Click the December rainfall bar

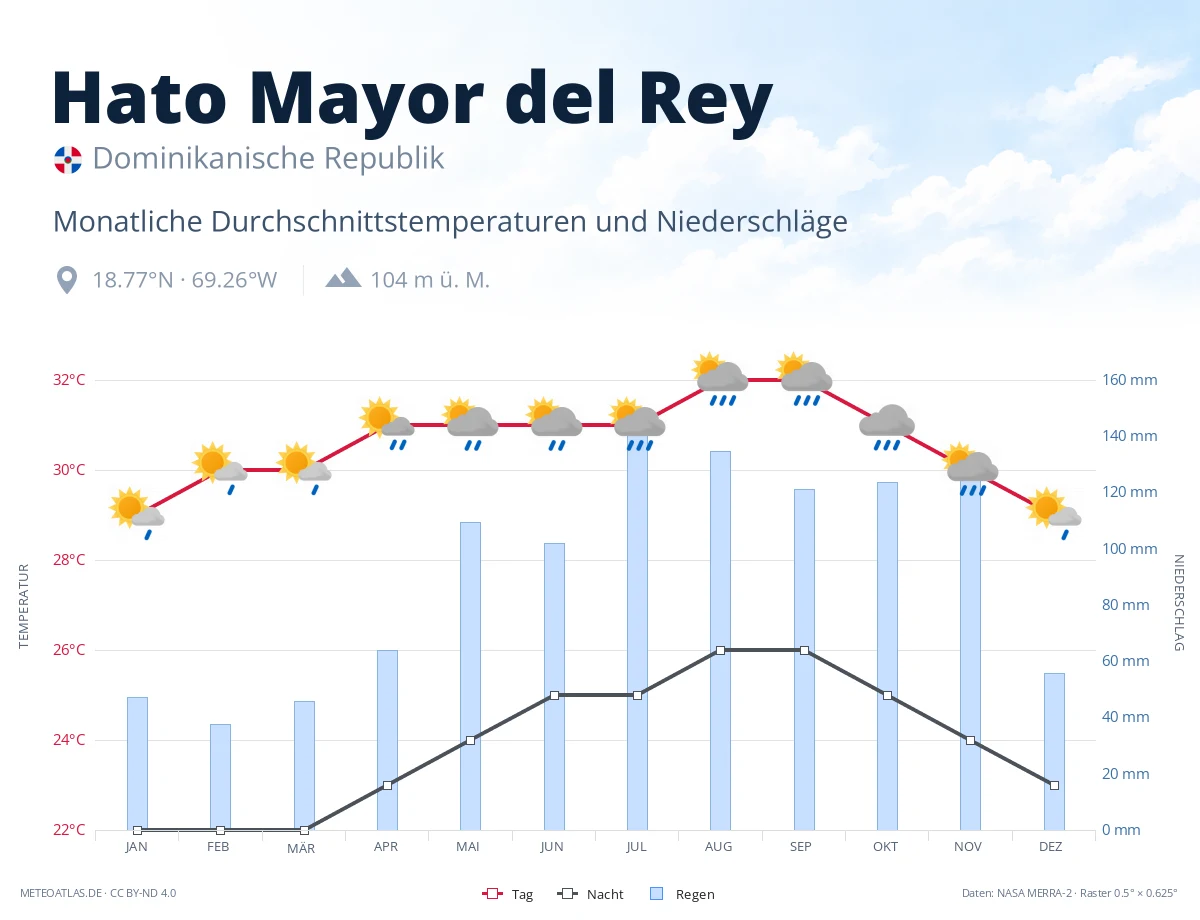(x=1054, y=751)
